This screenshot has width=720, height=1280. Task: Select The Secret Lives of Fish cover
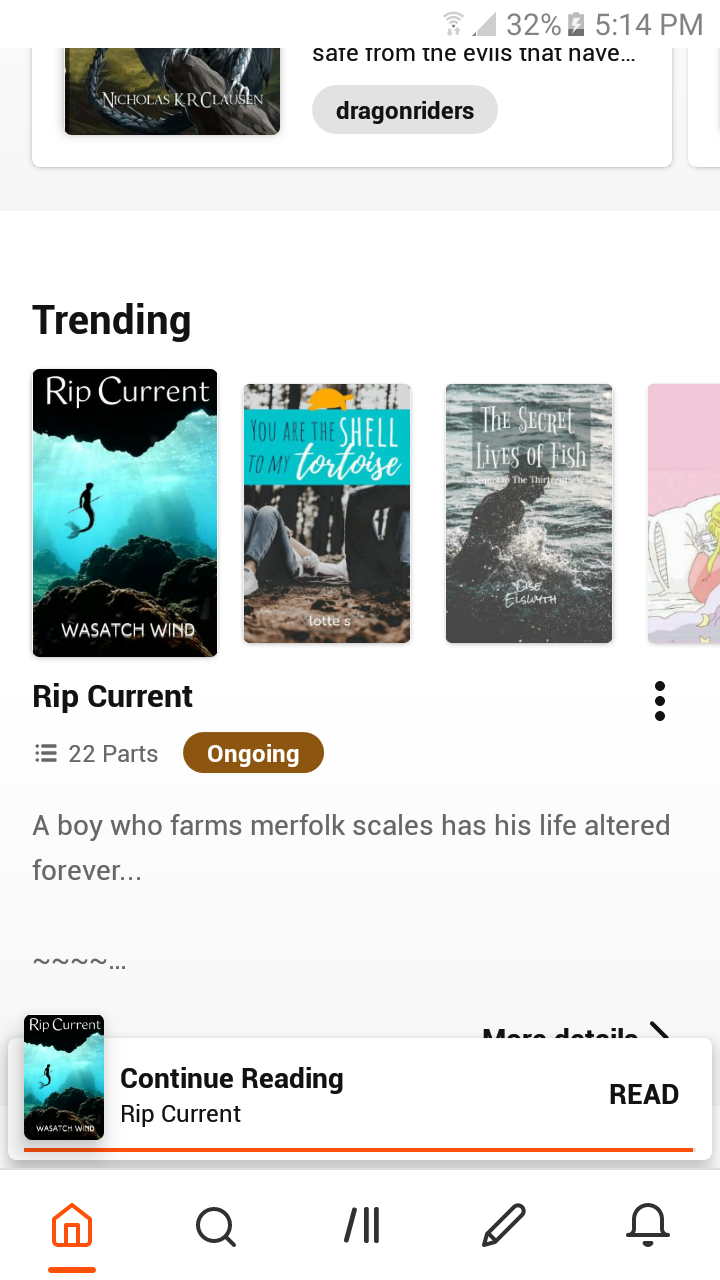pos(529,513)
